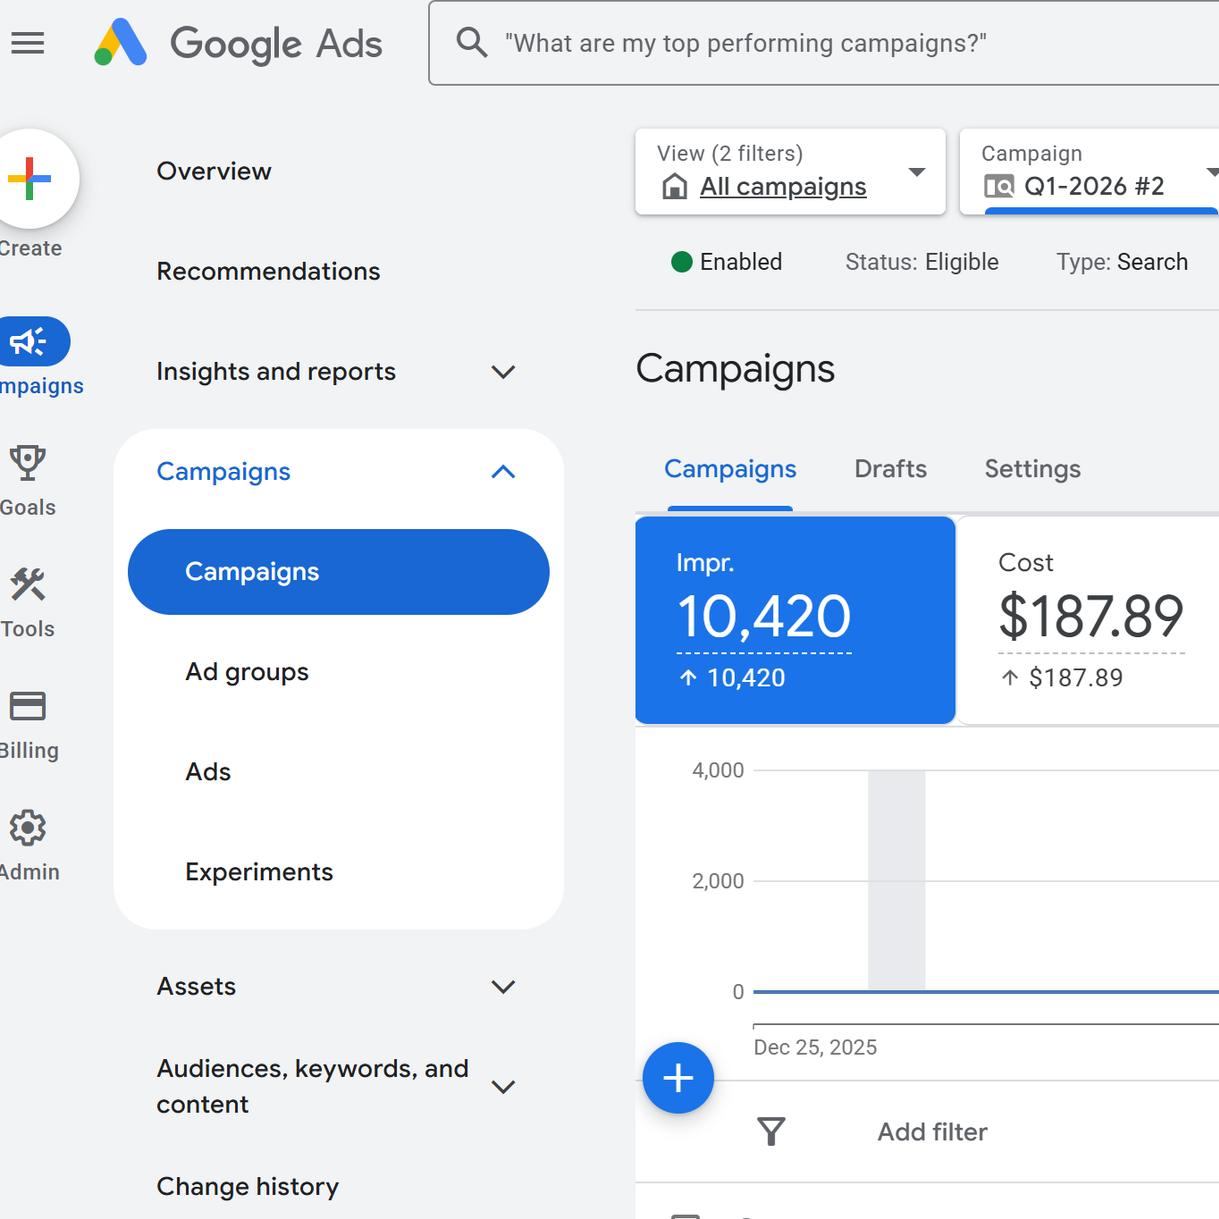The image size is (1219, 1219).
Task: Click Status: Eligible text
Action: (922, 262)
